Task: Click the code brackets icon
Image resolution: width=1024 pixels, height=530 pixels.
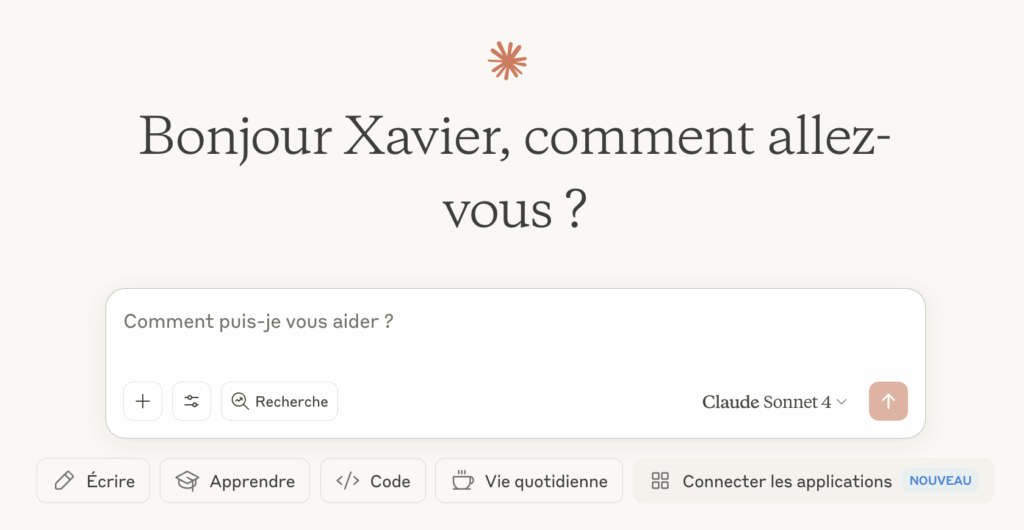Action: 347,481
